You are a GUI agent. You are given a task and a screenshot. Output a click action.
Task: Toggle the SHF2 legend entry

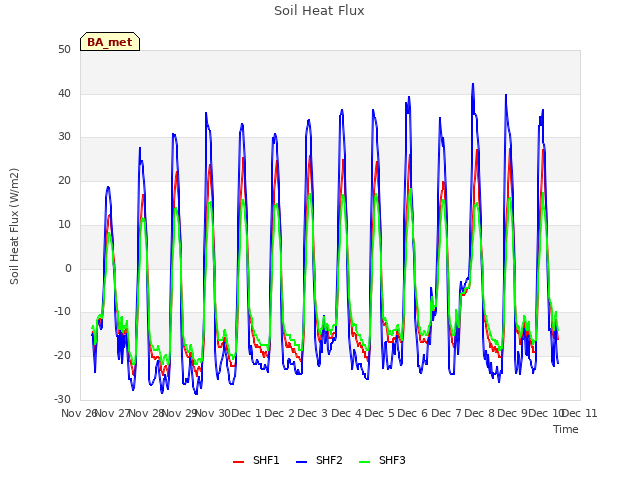tap(319, 460)
